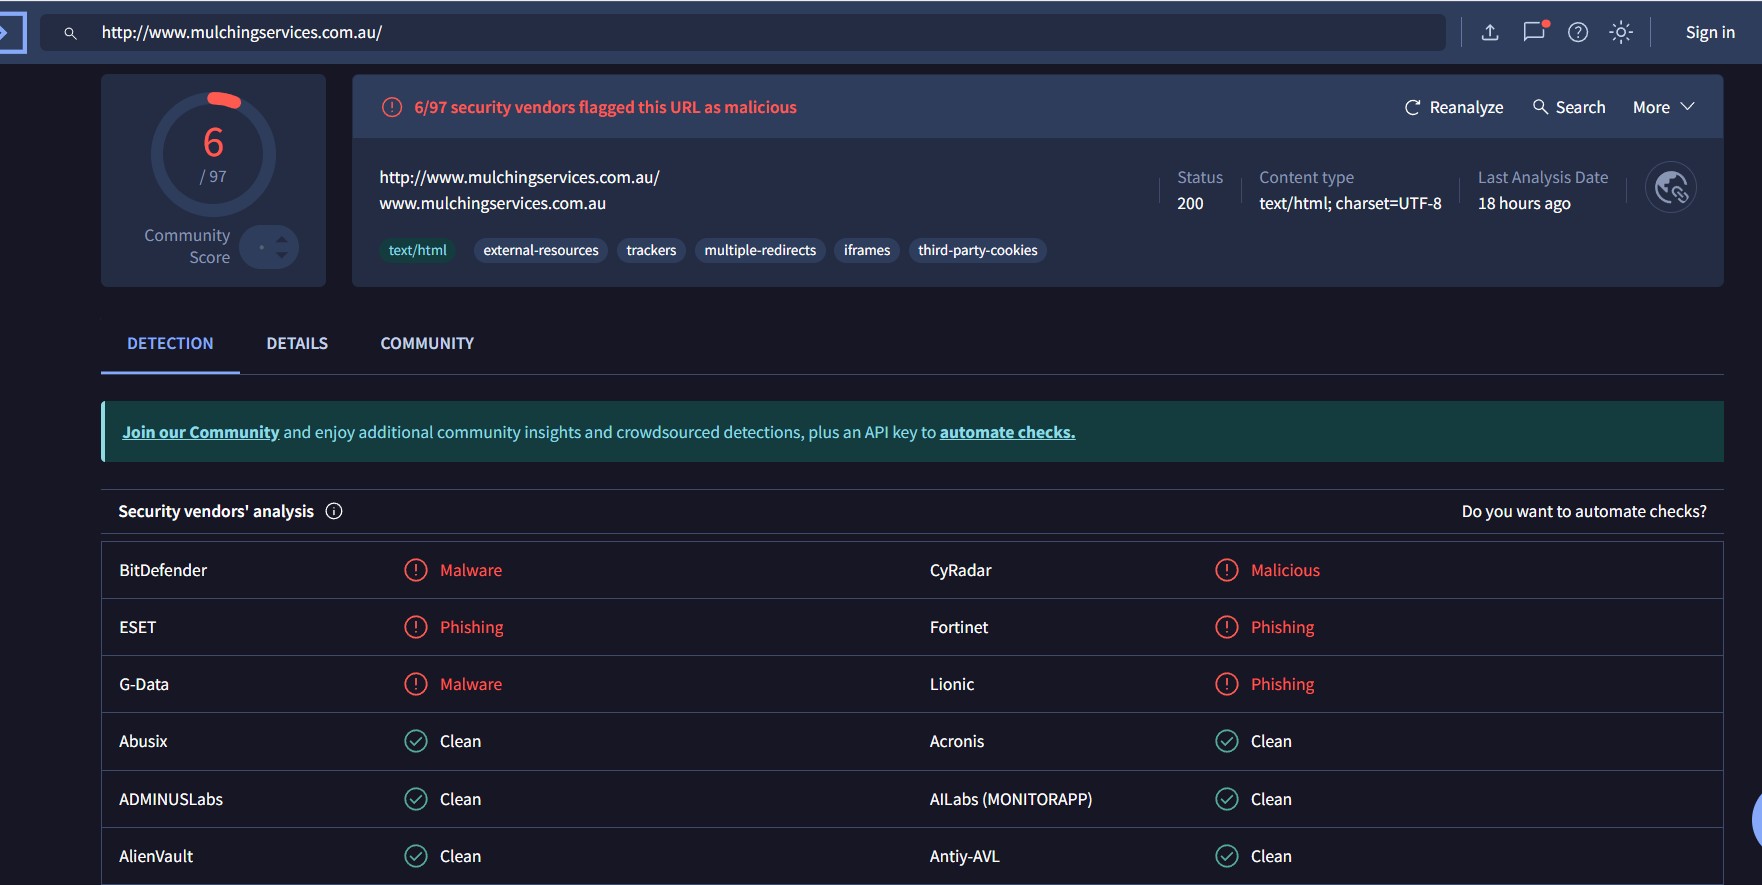Click the Fortinet Phishing warning icon
This screenshot has width=1762, height=885.
coord(1227,627)
